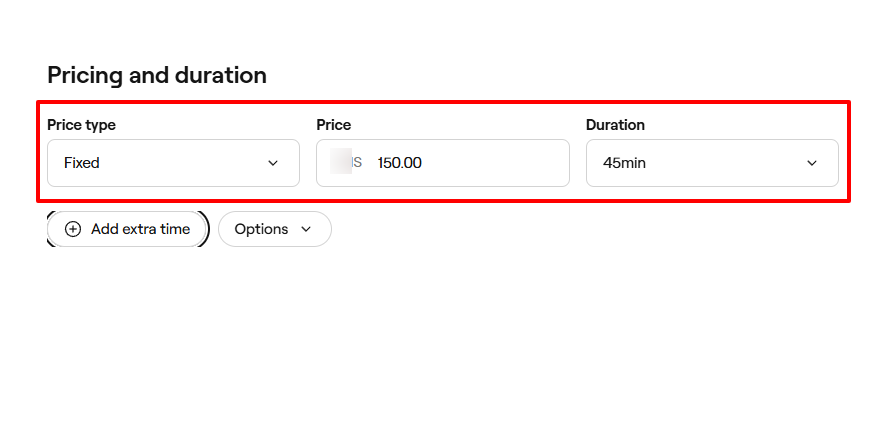
Task: Click the Add extra time text
Action: pyautogui.click(x=140, y=229)
